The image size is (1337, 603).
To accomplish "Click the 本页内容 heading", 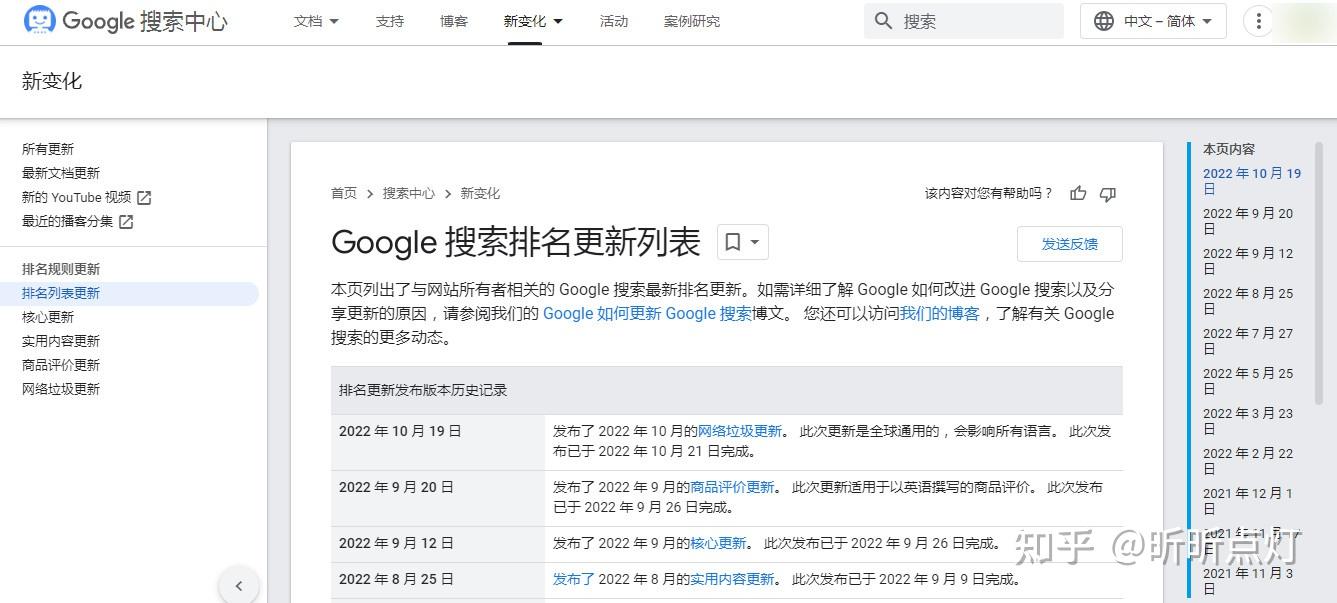I will click(1229, 149).
